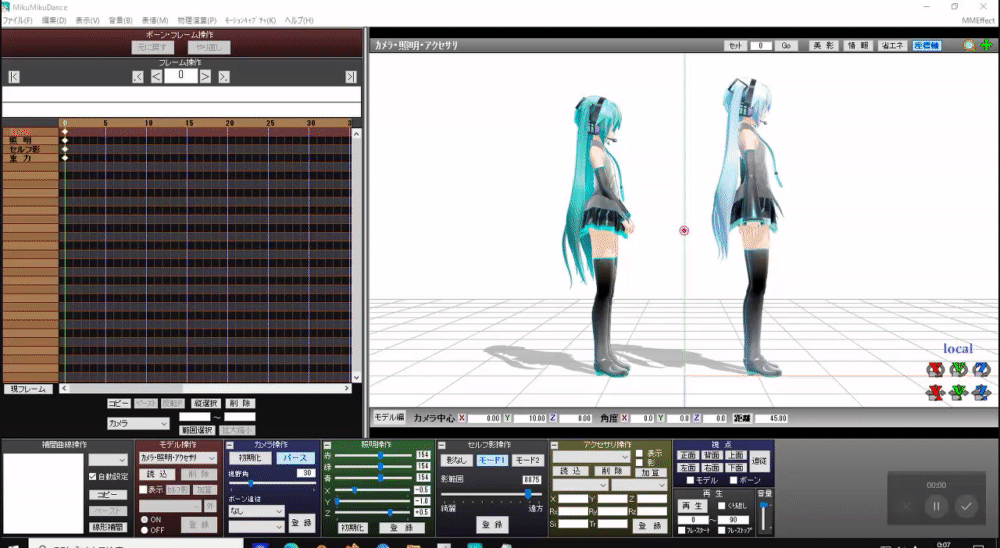Image resolution: width=1000 pixels, height=548 pixels.
Task: Click the keyframe diamond on 照明 row
Action: click(x=64, y=140)
